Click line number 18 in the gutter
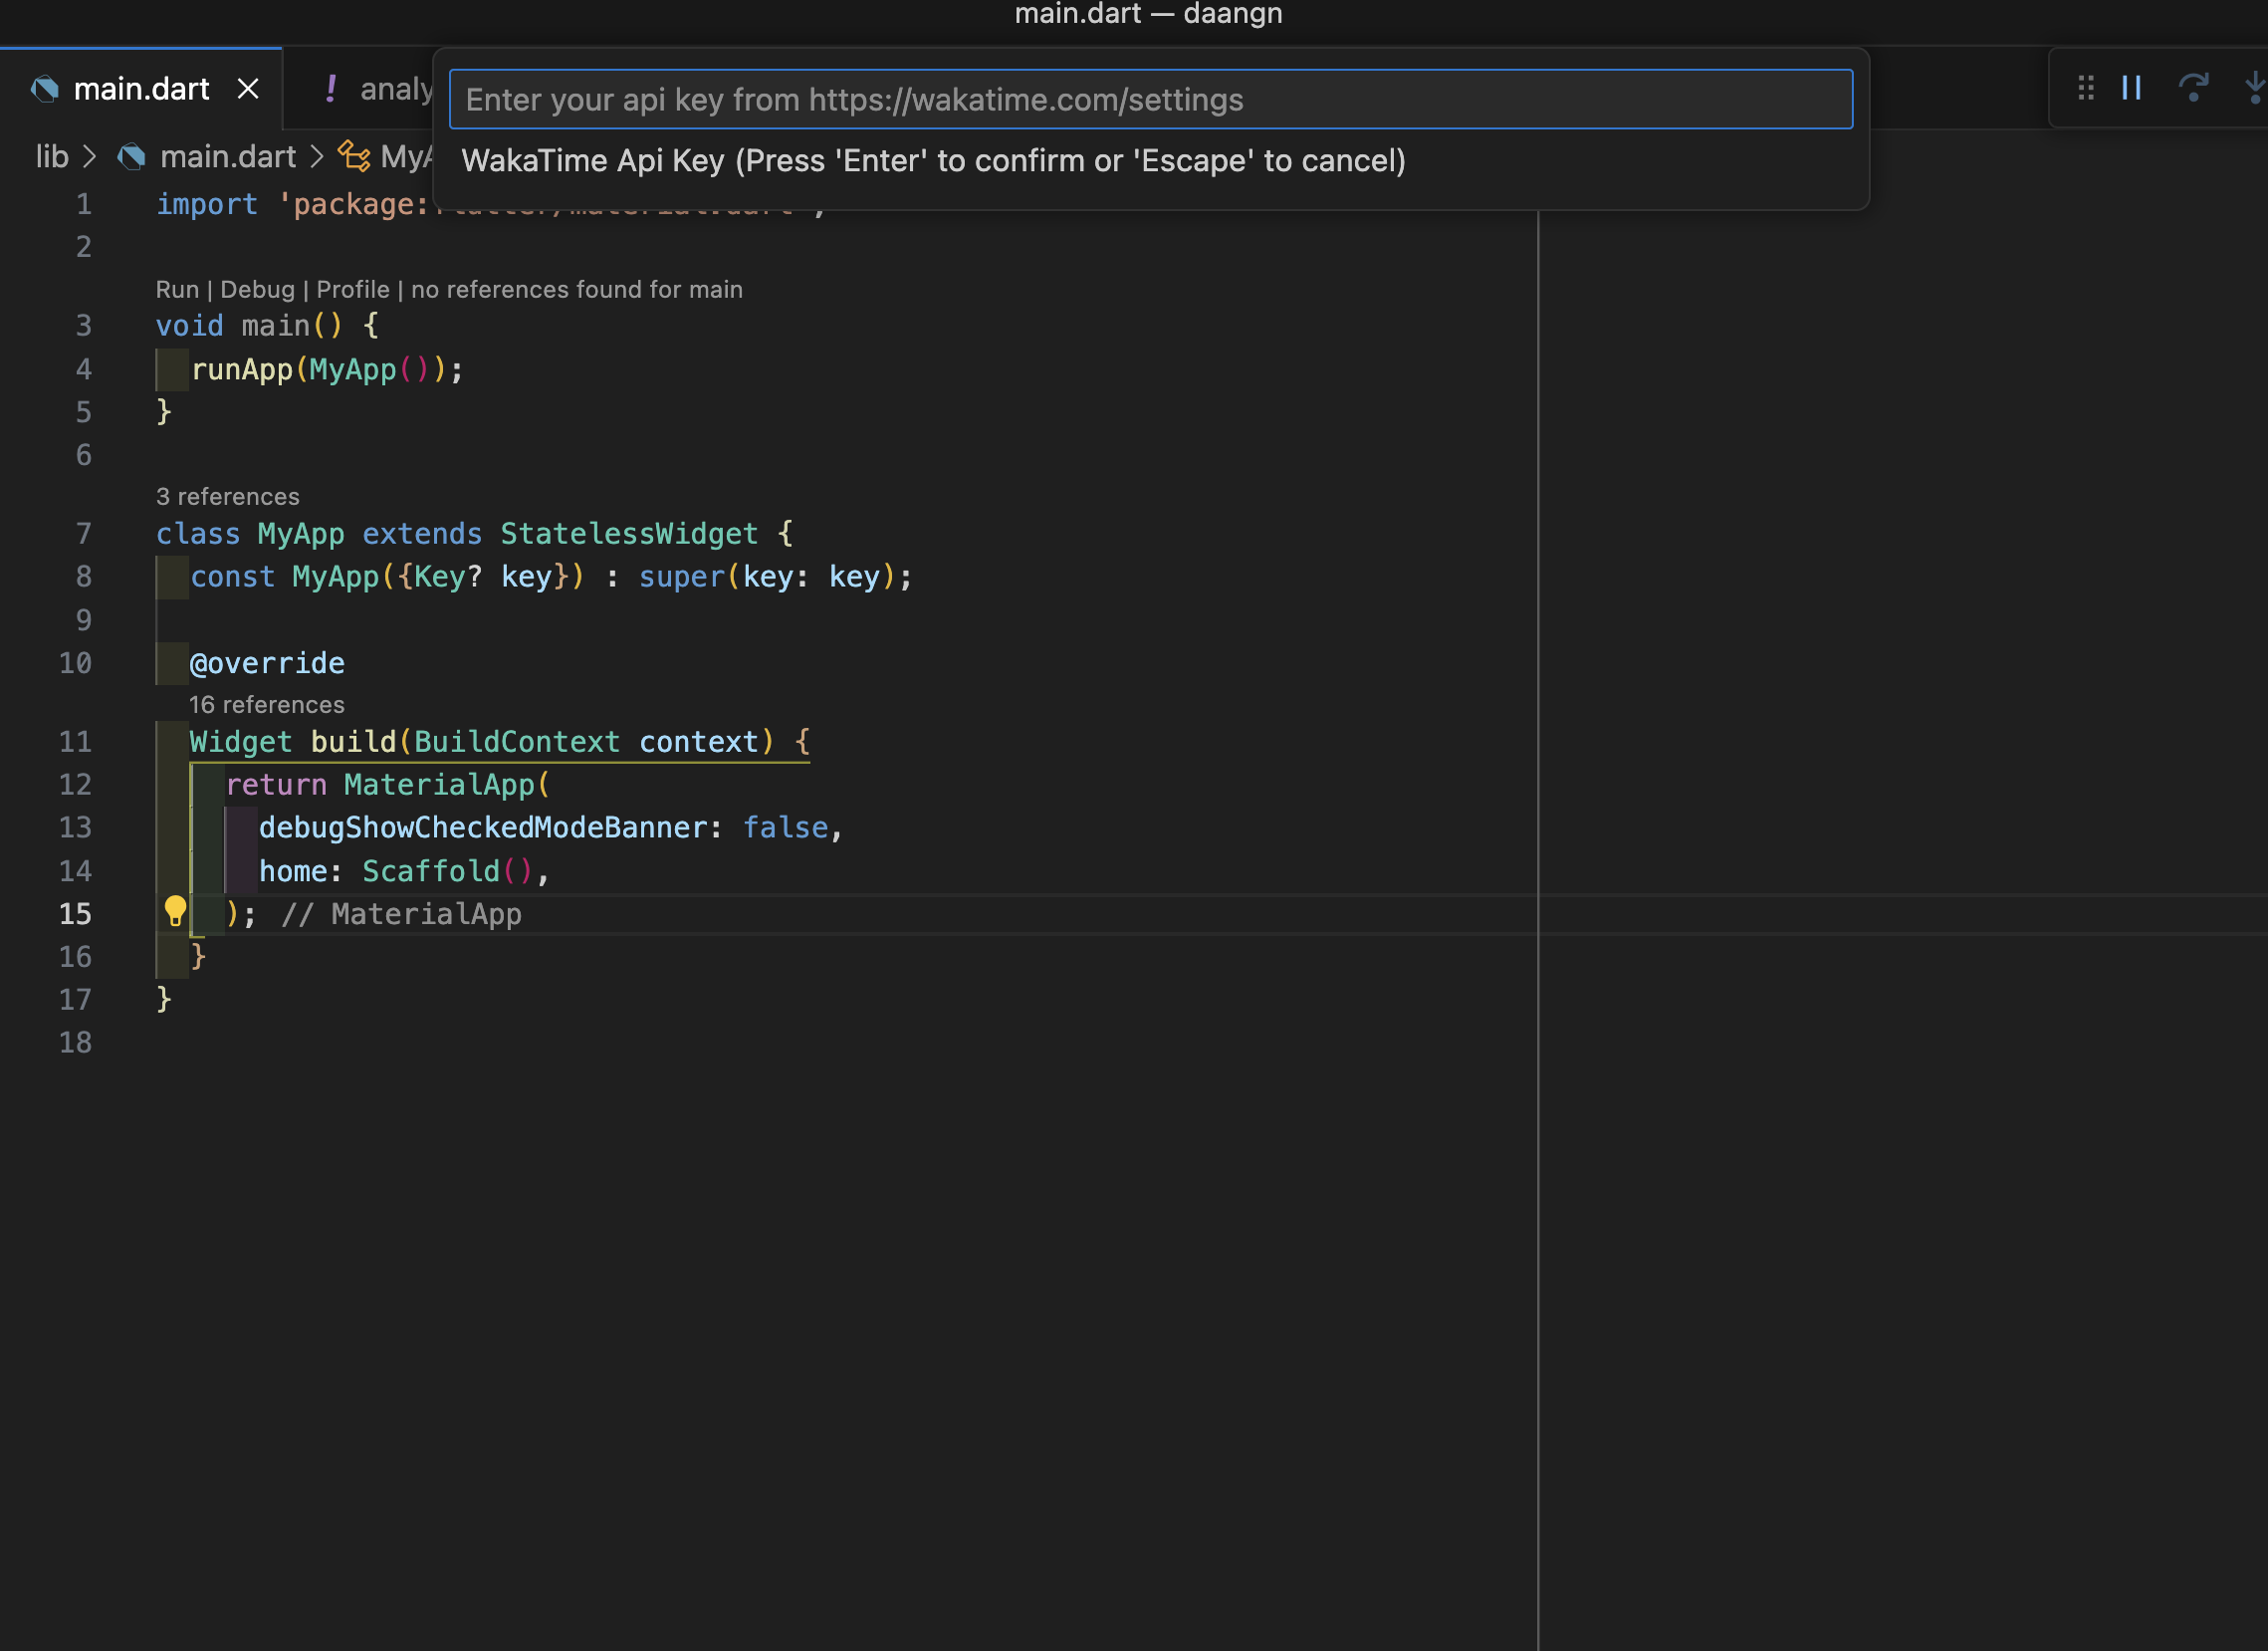The width and height of the screenshot is (2268, 1651). (x=75, y=1043)
